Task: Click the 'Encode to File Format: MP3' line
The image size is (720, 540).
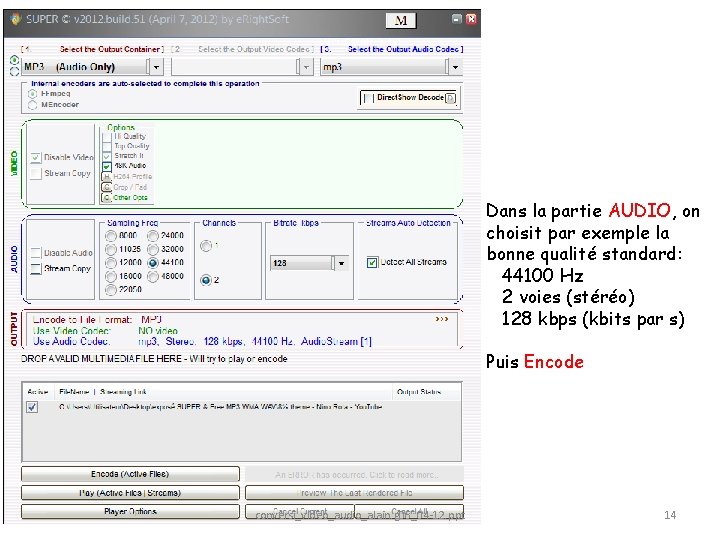Action: [x=97, y=320]
